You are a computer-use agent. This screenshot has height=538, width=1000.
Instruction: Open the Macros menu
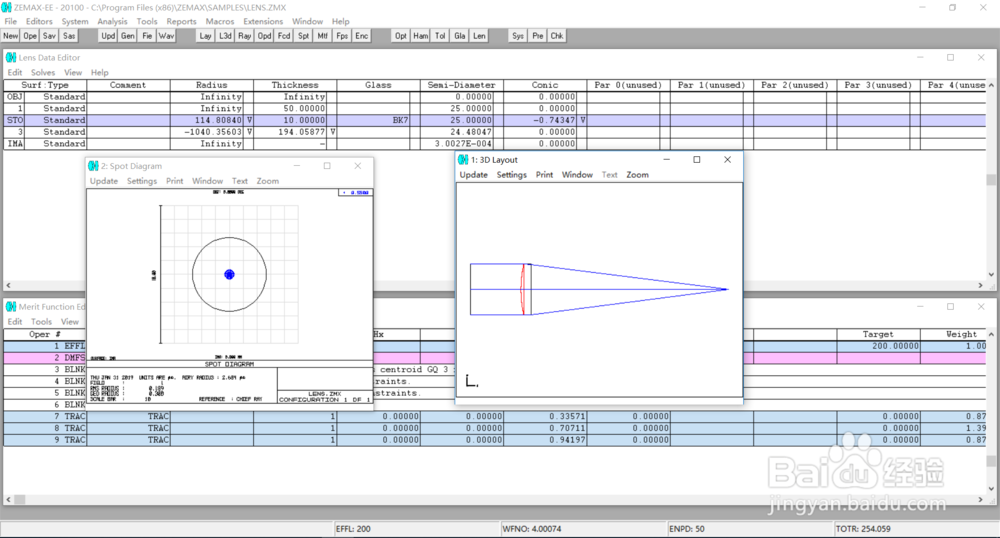(219, 22)
